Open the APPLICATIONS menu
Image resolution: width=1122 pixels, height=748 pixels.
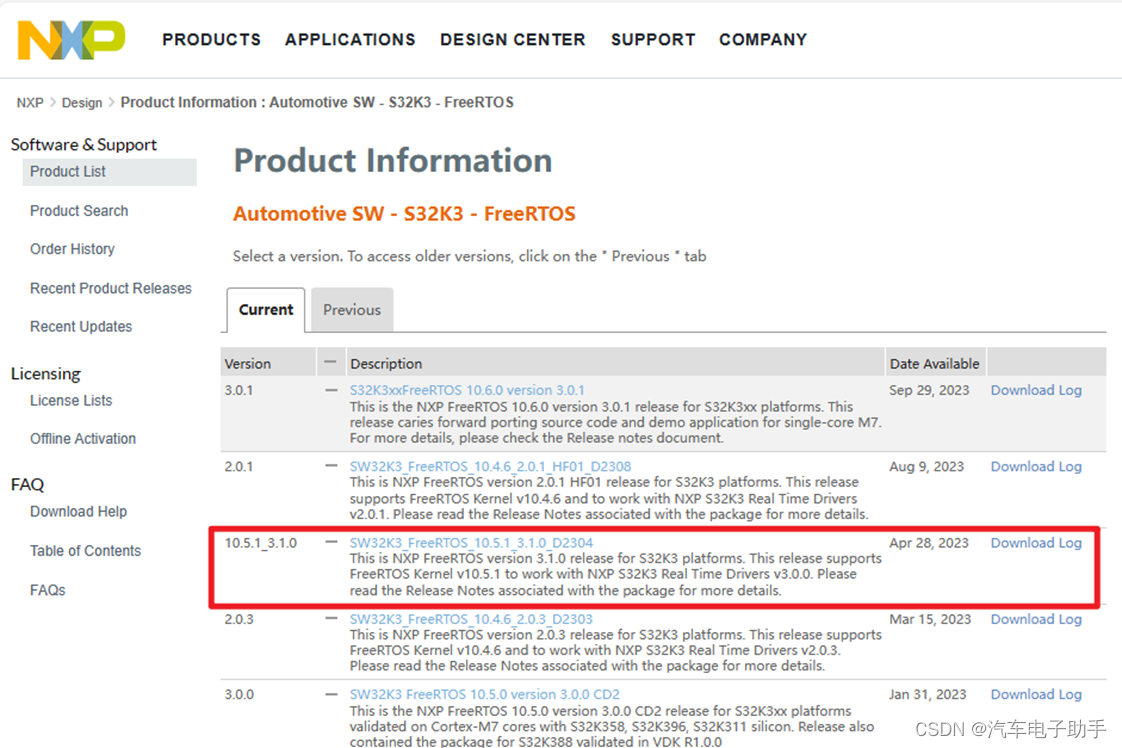[350, 40]
